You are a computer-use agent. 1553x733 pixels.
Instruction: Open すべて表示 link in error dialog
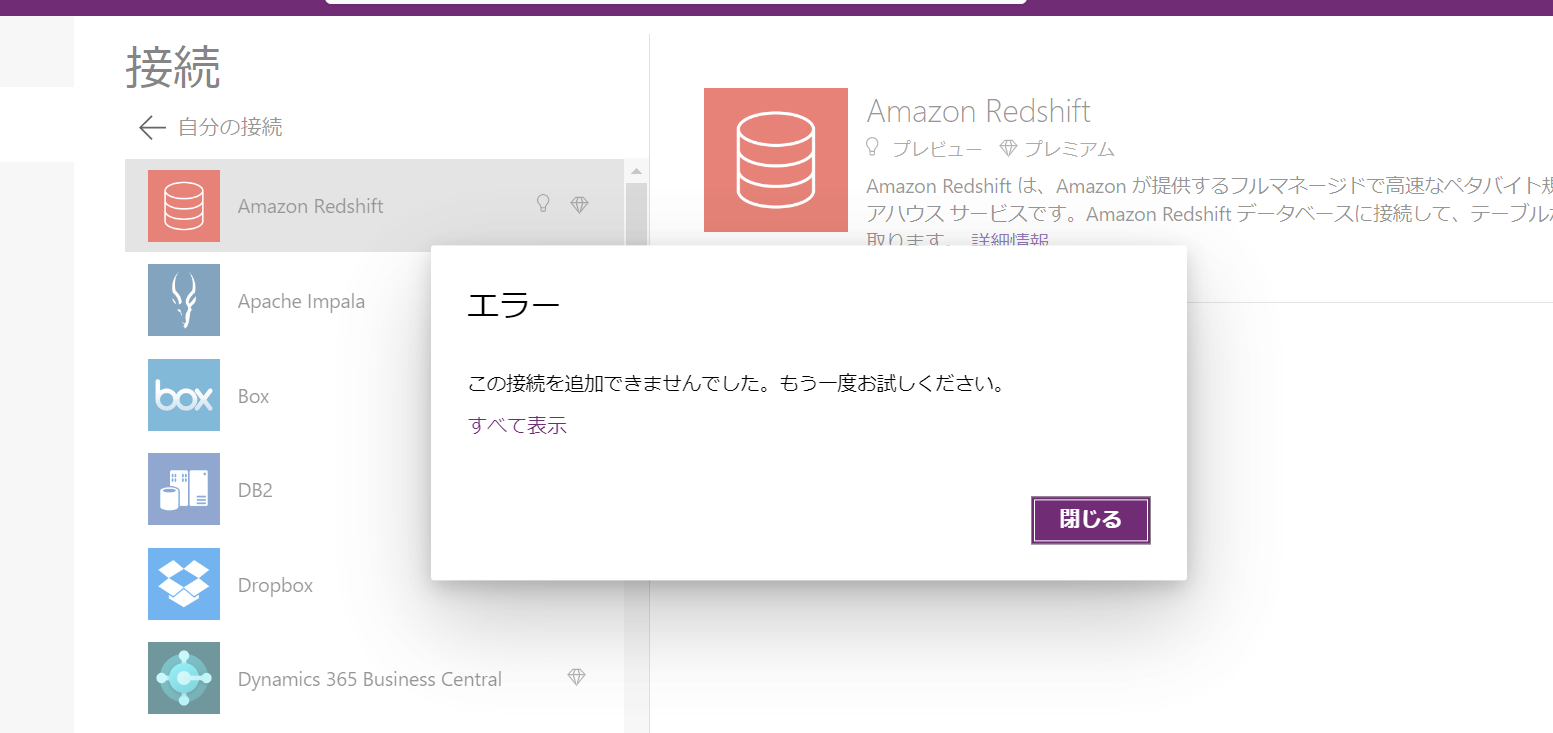pos(517,426)
